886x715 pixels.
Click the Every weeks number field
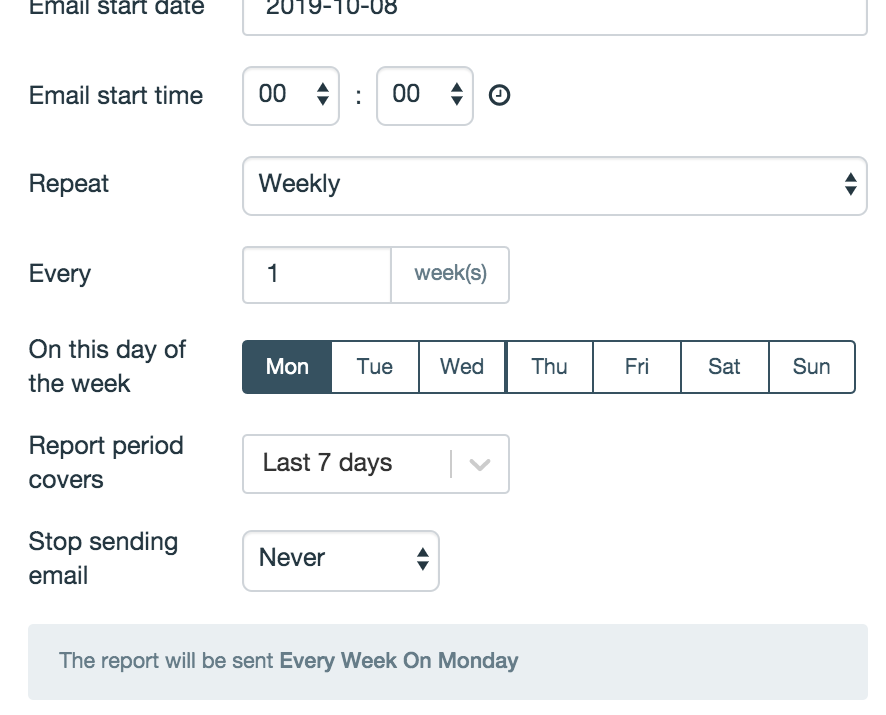click(x=316, y=275)
